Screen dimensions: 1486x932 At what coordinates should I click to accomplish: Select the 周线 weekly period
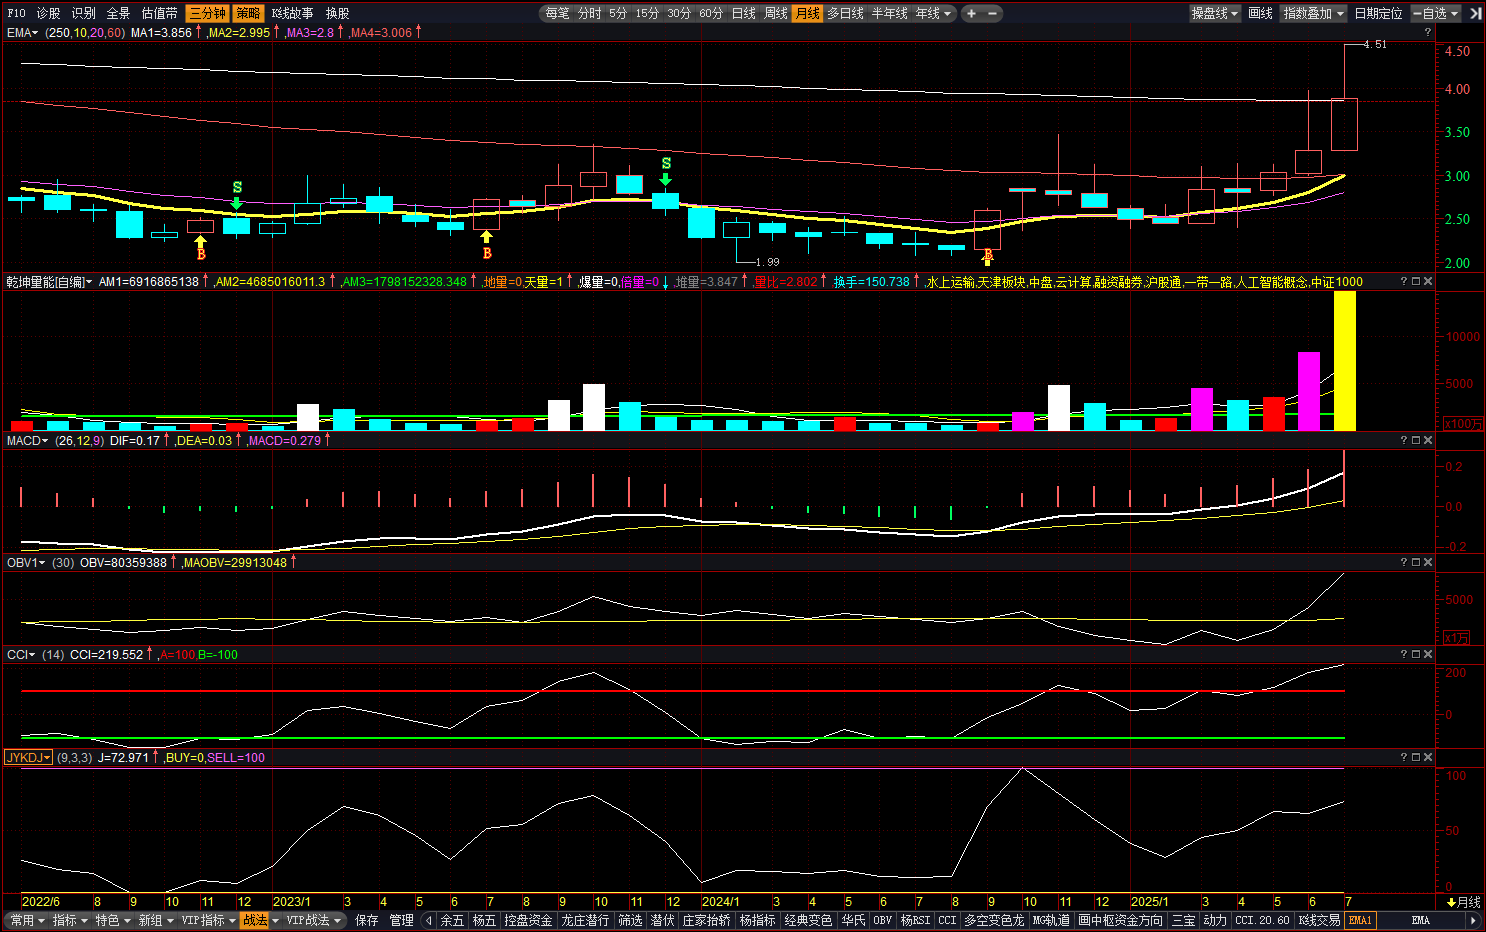click(x=776, y=13)
